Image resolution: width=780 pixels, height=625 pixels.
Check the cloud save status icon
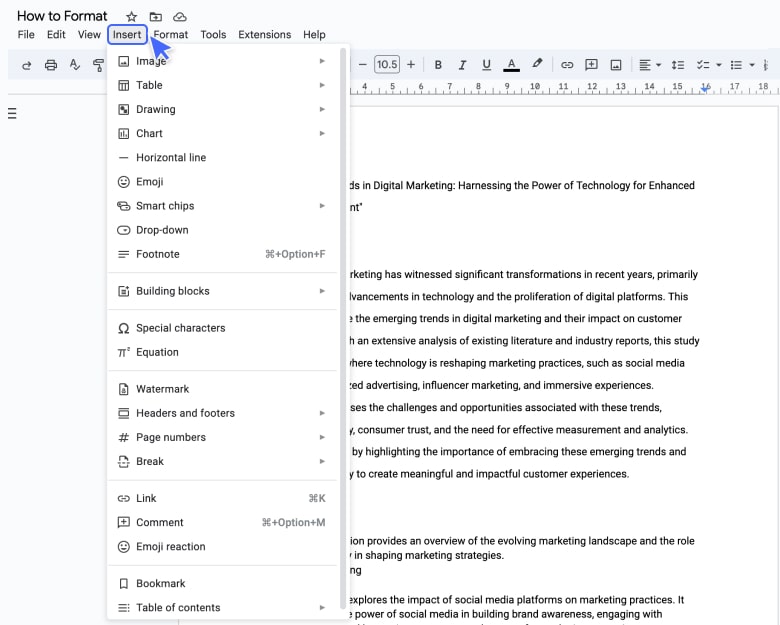180,17
